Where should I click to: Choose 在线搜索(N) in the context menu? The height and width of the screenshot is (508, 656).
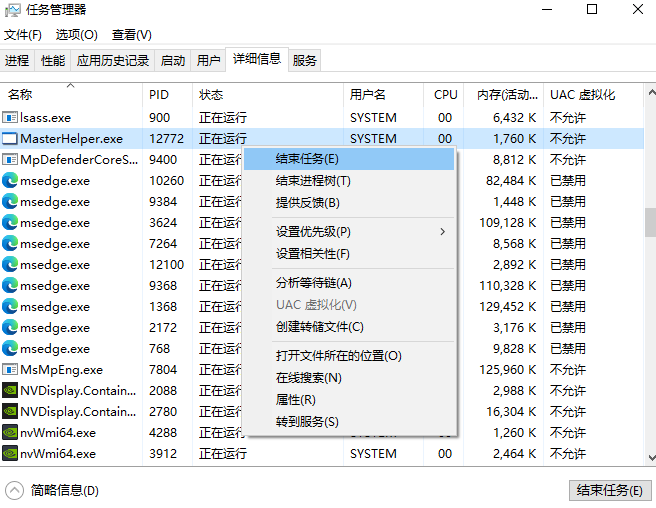tap(349, 378)
